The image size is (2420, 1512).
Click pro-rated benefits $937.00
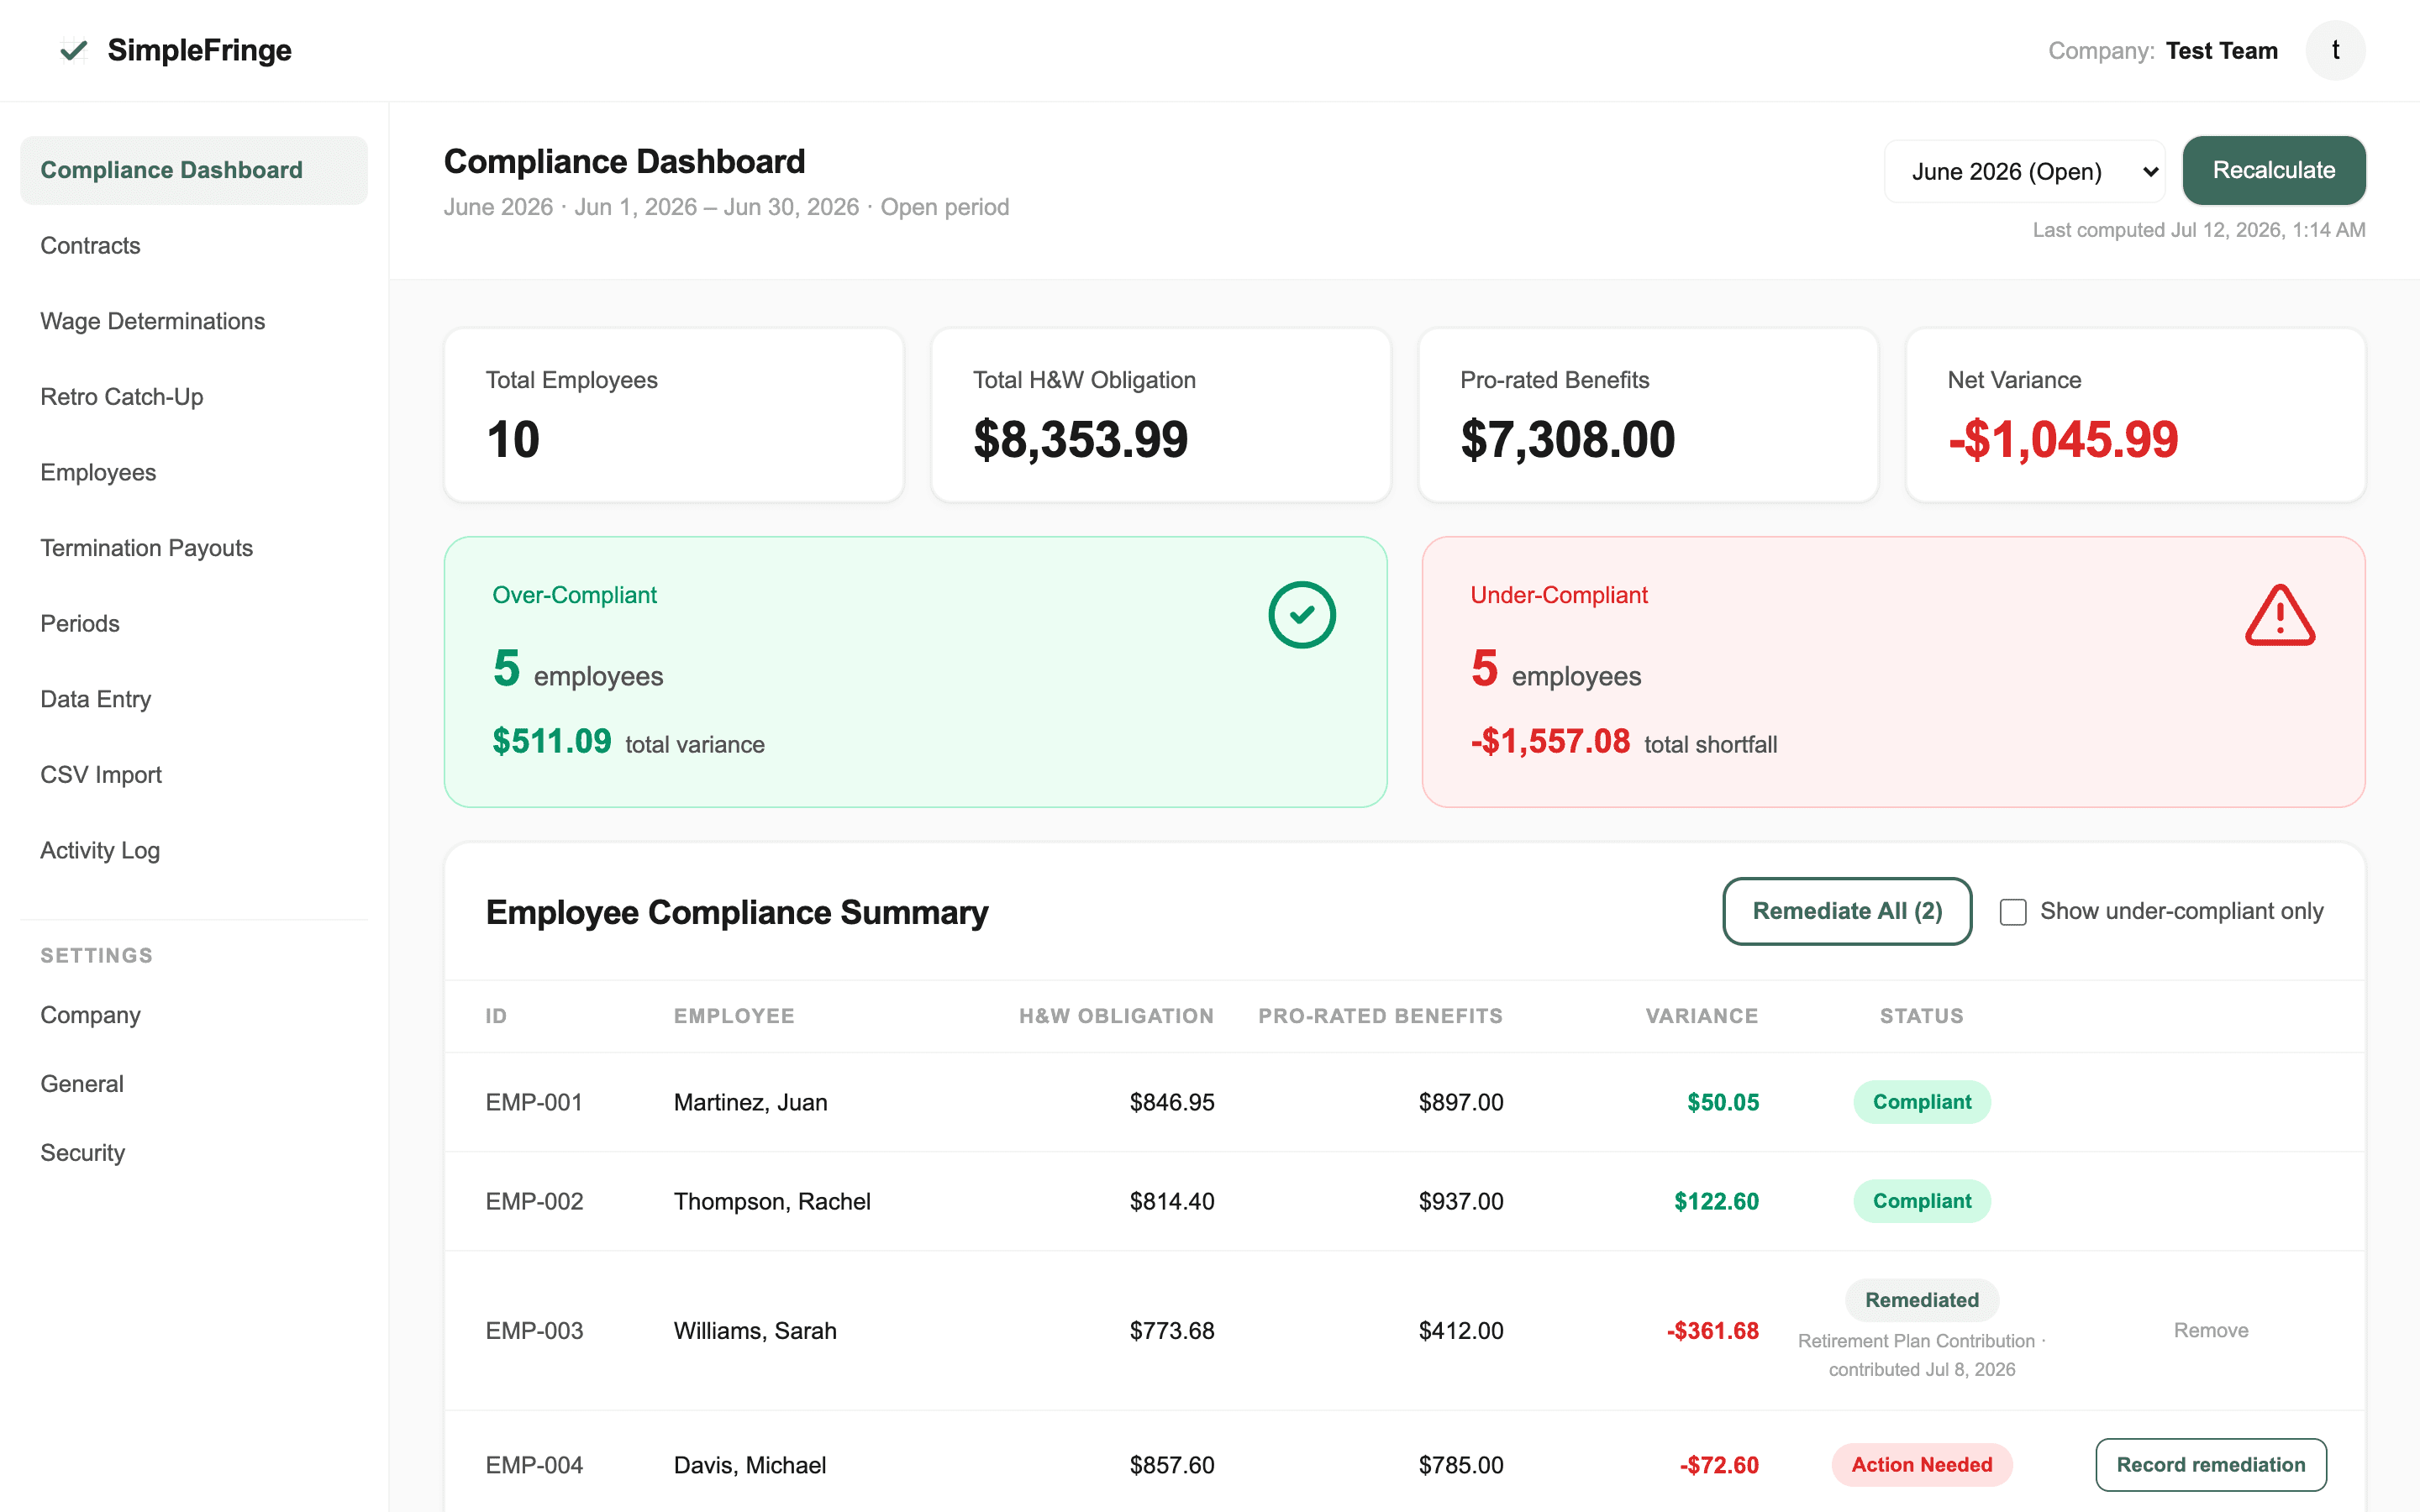point(1461,1201)
